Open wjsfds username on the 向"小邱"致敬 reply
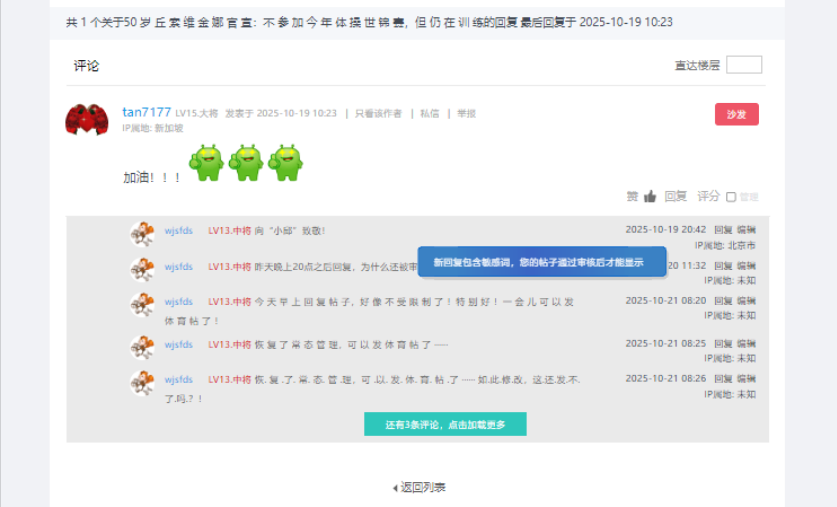This screenshot has height=507, width=837. 178,231
